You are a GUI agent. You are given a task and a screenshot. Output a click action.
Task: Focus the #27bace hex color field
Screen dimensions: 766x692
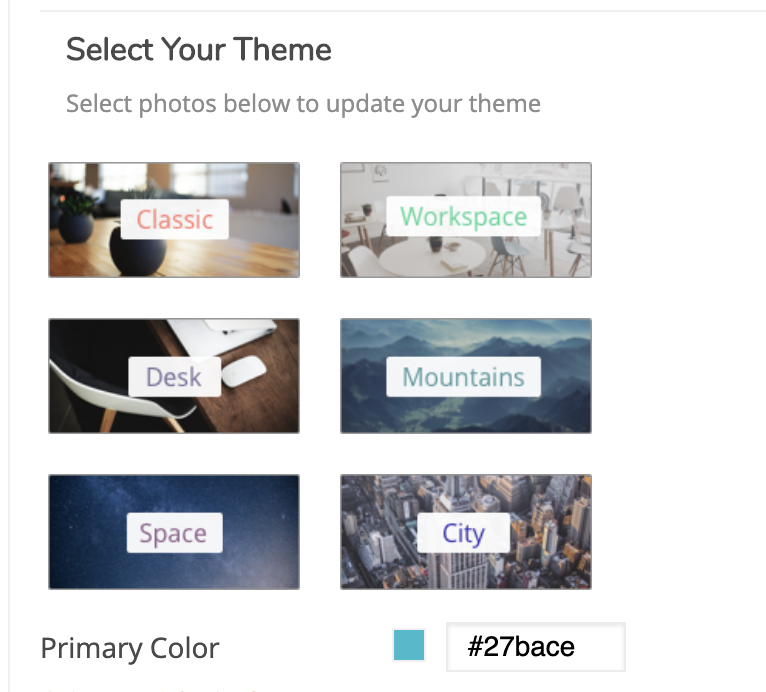(535, 647)
